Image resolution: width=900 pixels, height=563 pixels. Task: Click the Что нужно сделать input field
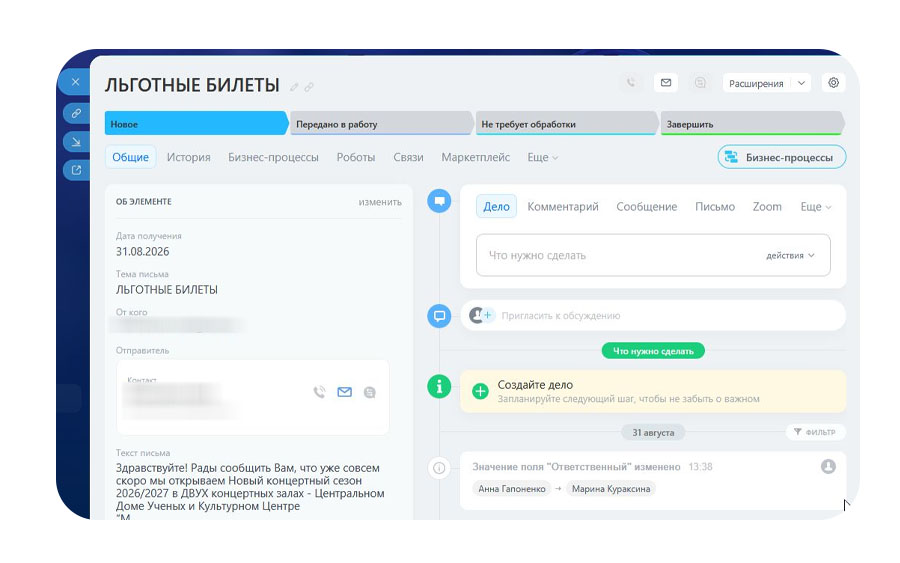(x=653, y=255)
